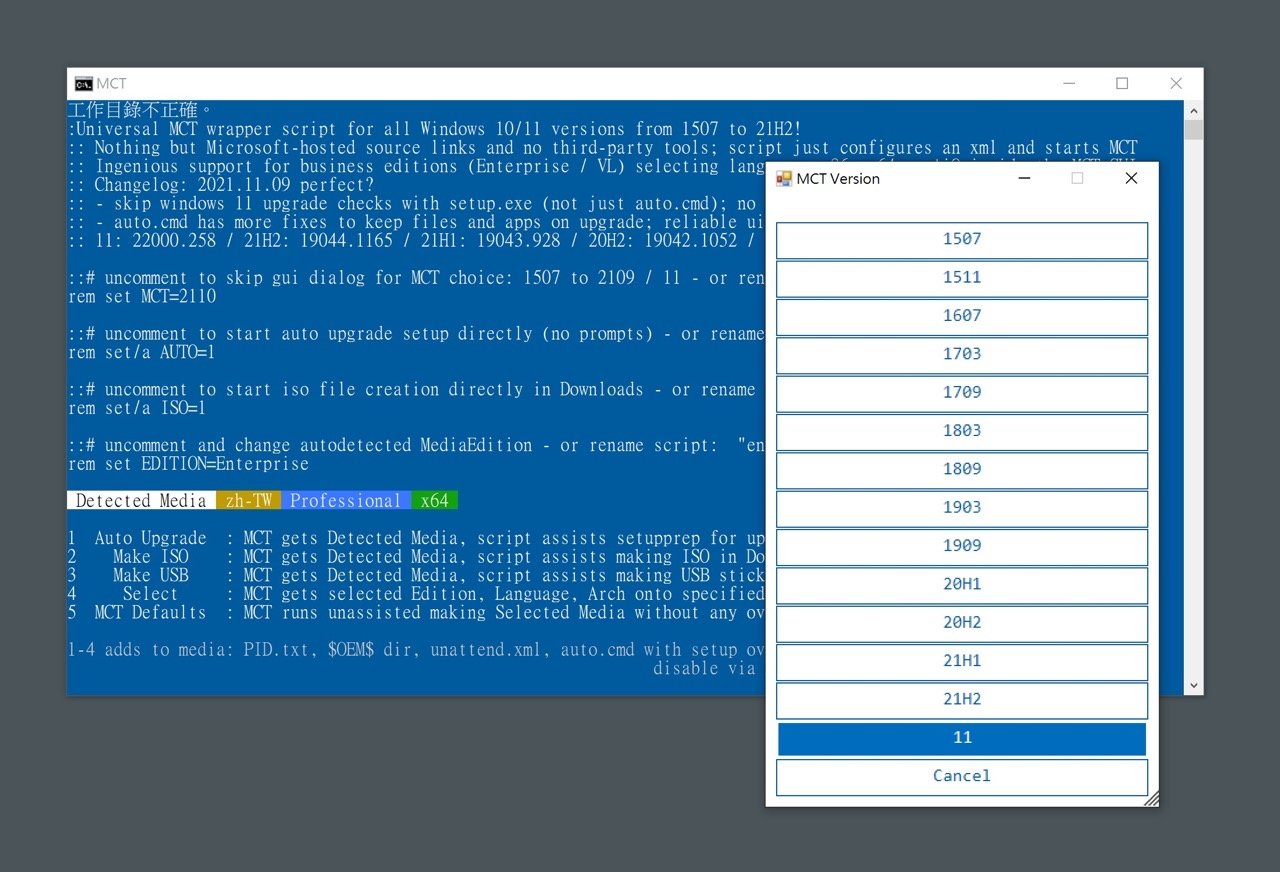Maximize the MCT console window
This screenshot has height=872, width=1280.
[1122, 84]
